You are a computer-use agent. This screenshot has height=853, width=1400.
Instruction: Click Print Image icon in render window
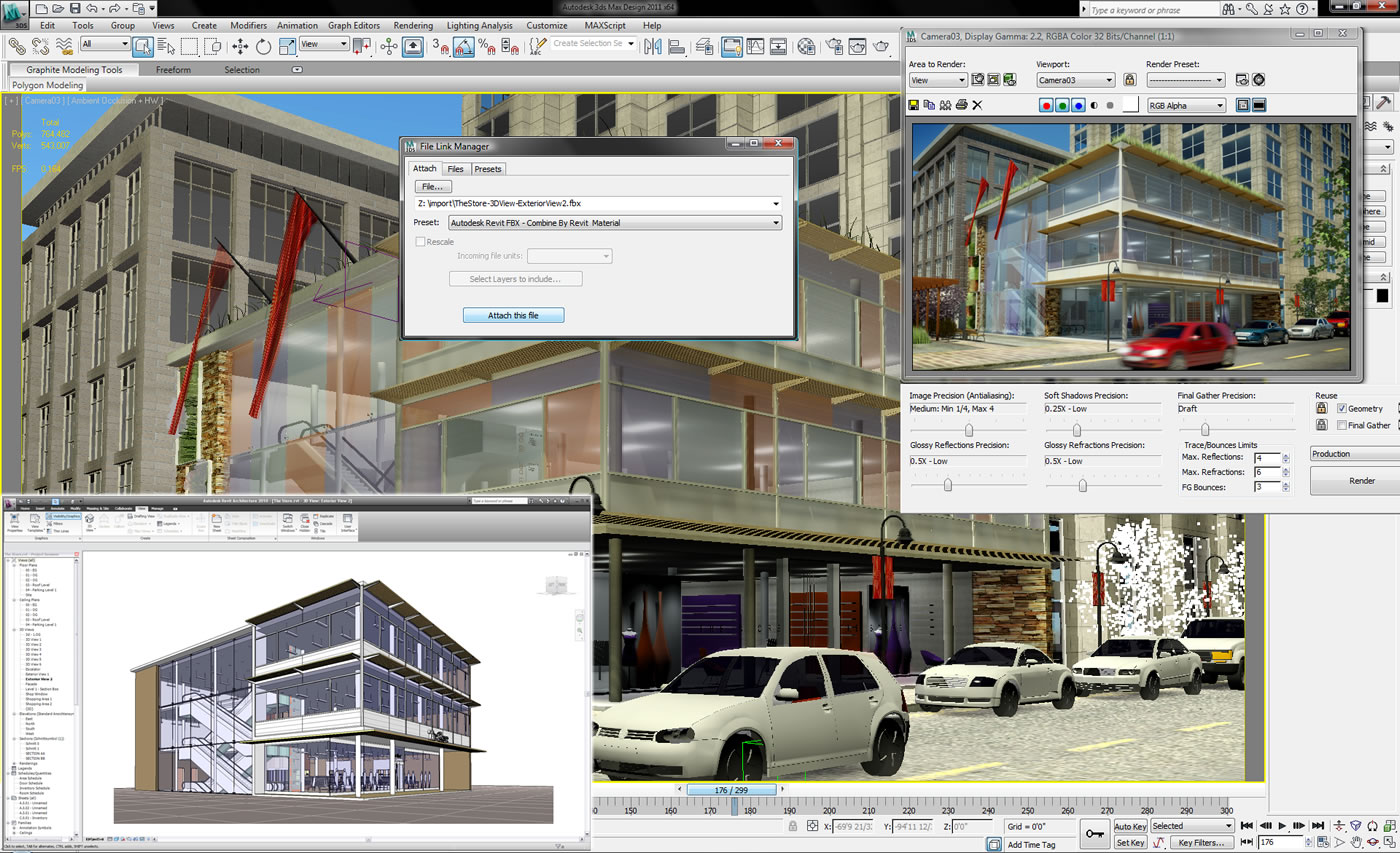click(961, 105)
